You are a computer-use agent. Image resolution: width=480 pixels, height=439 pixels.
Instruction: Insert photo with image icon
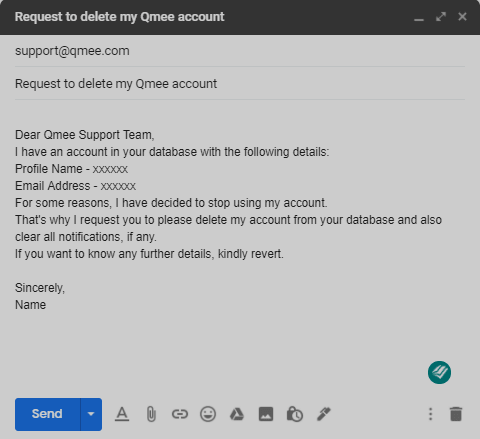[x=266, y=414]
